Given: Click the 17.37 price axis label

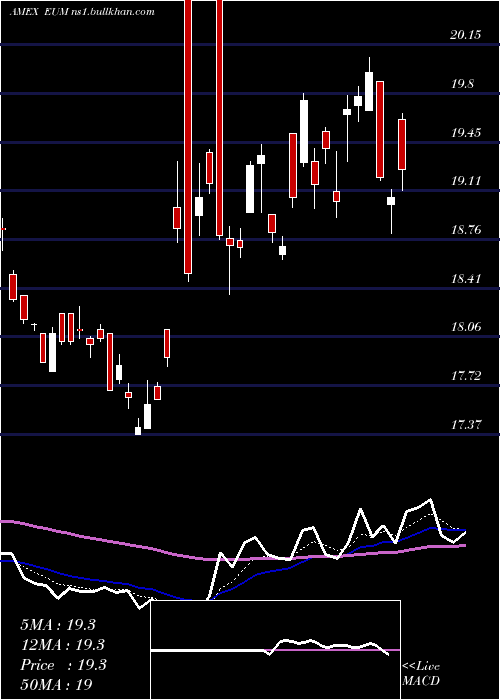Looking at the screenshot, I should [466, 425].
